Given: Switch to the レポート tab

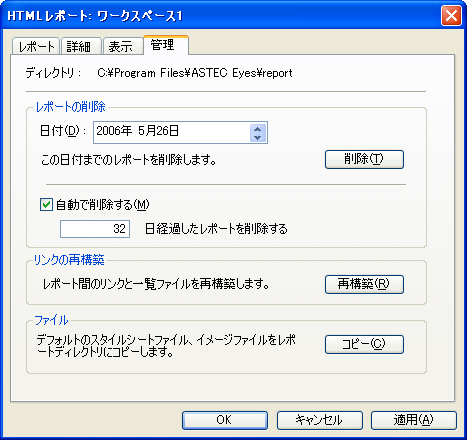Looking at the screenshot, I should (x=36, y=46).
